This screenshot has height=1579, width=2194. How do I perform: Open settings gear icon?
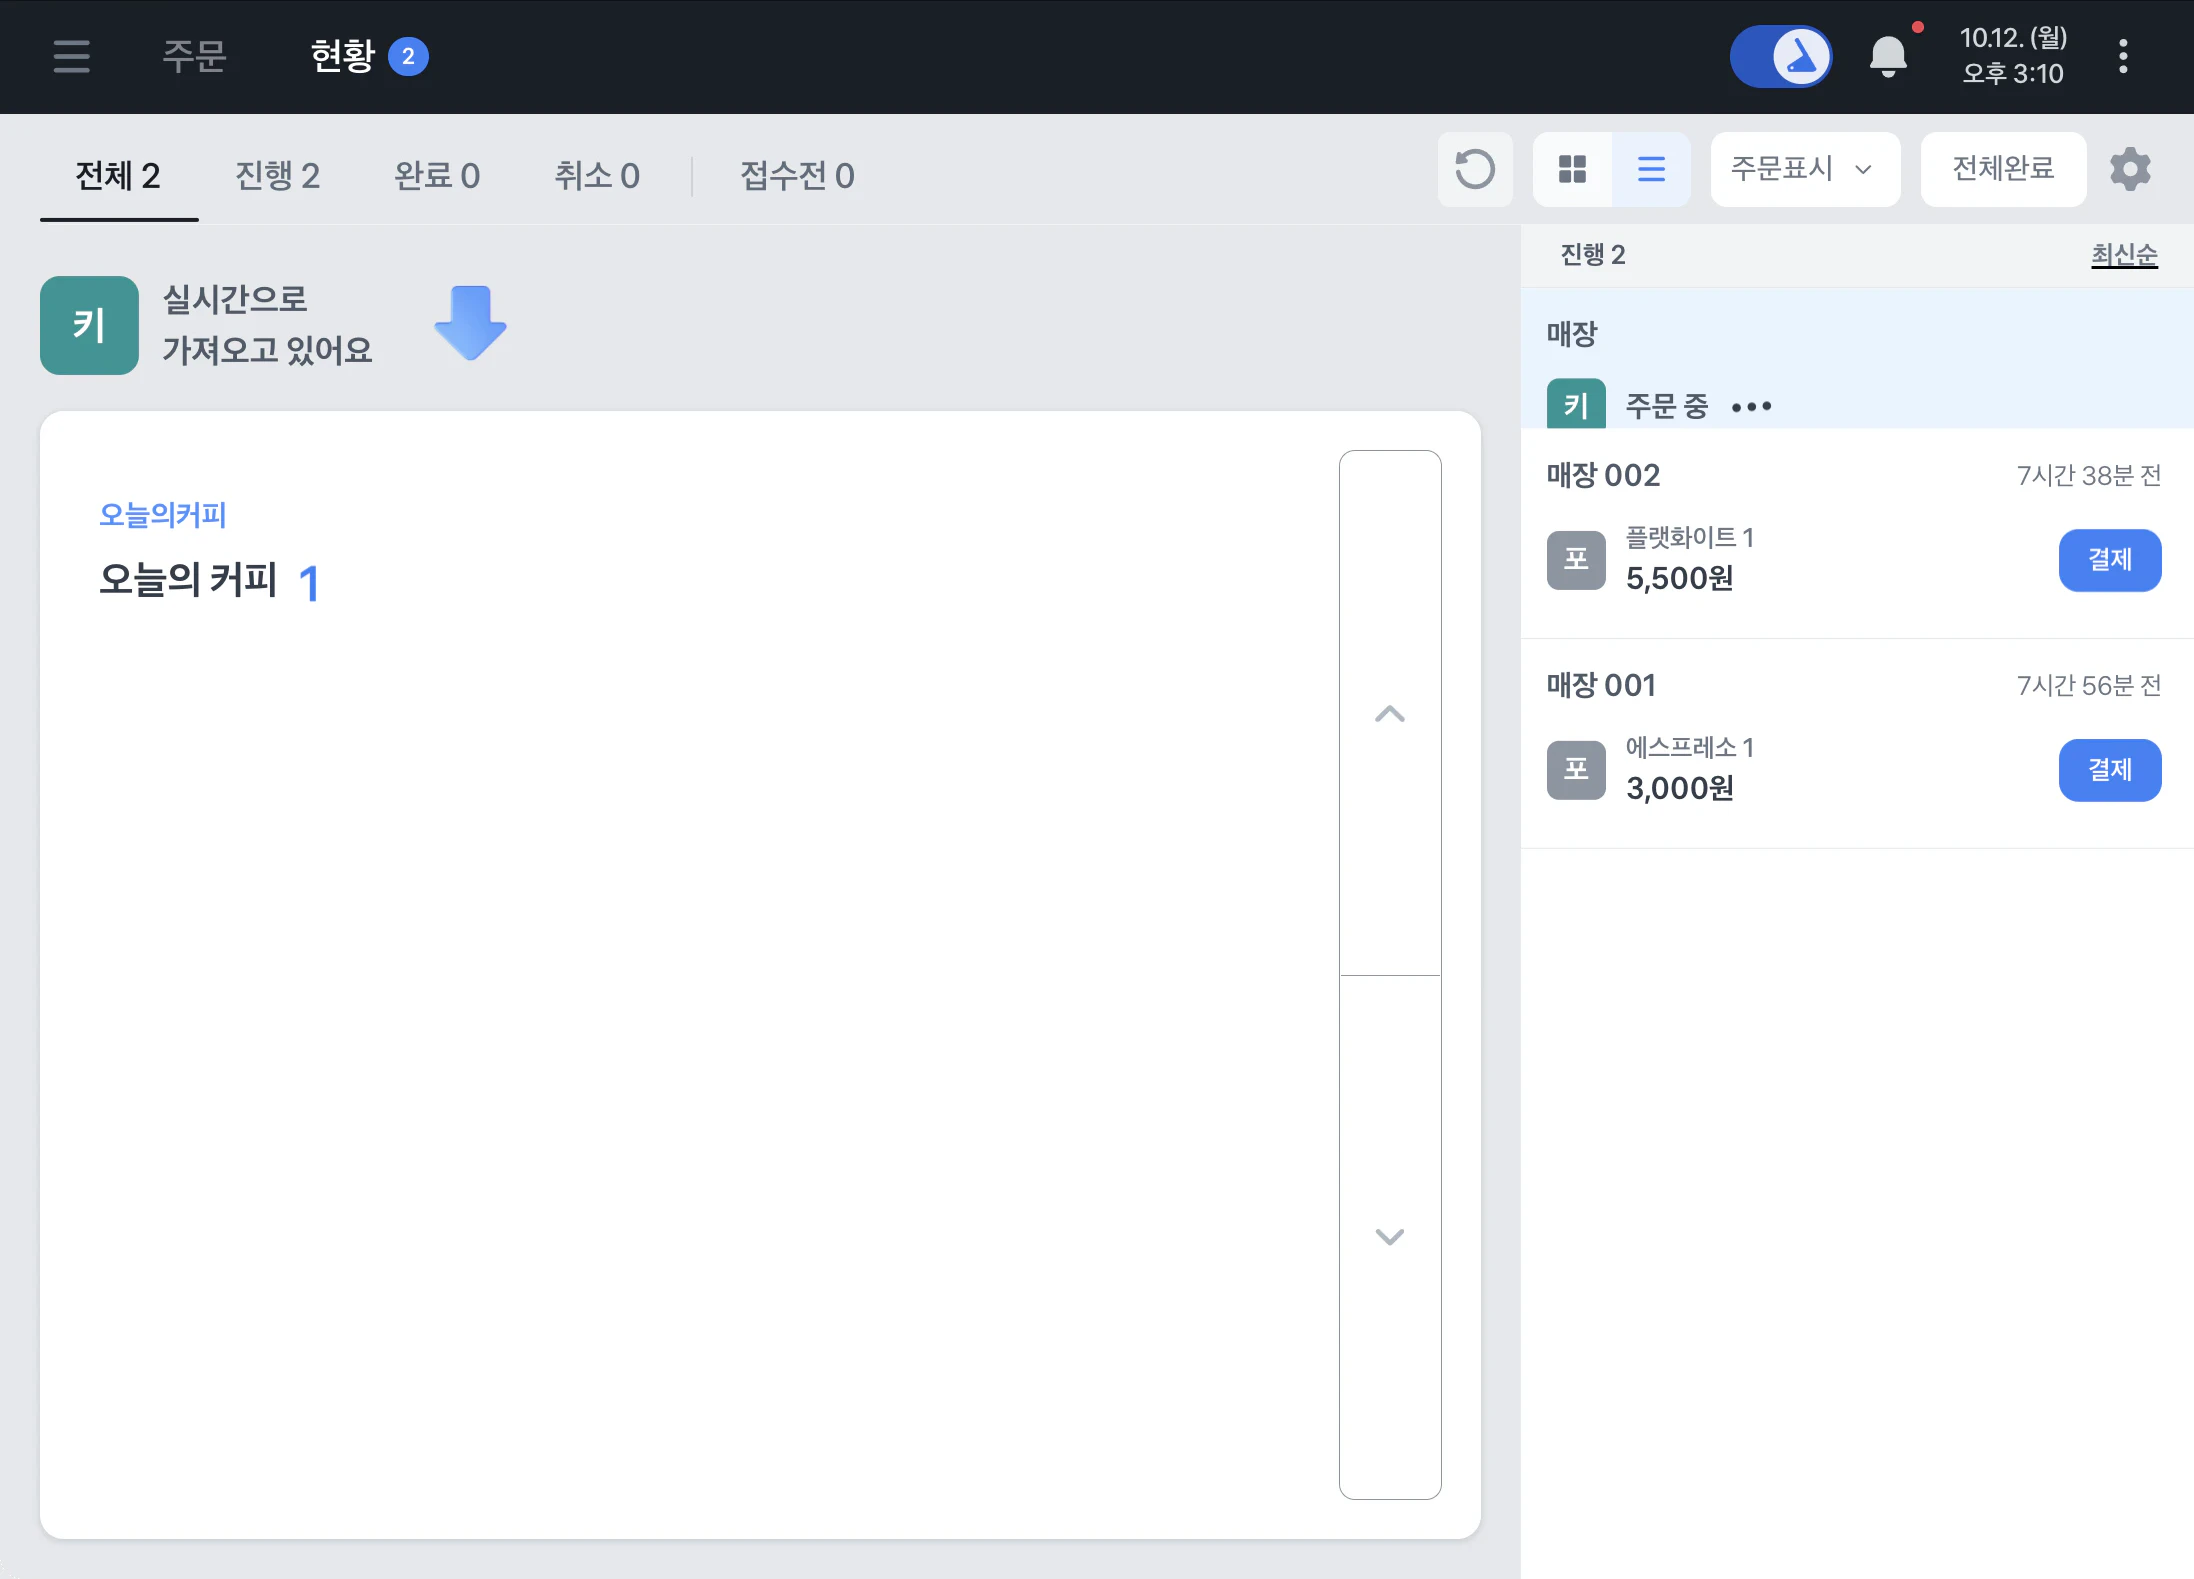pos(2130,169)
